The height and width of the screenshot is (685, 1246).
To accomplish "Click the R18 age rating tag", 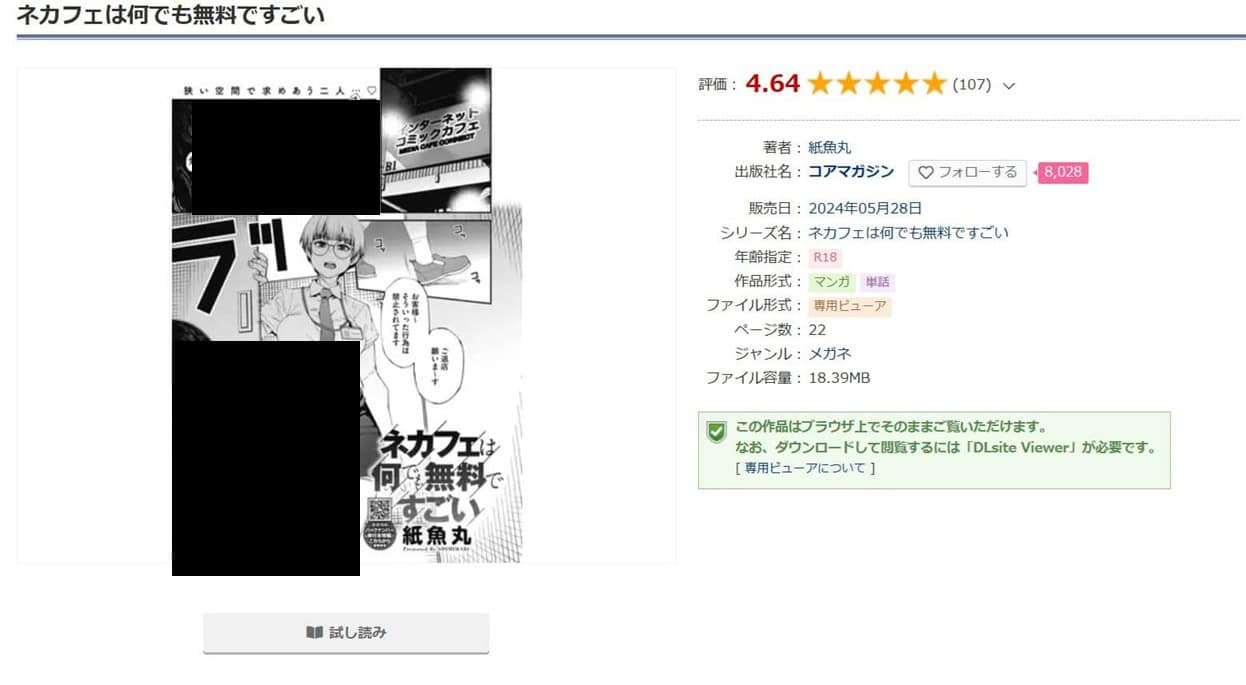I will coord(825,257).
